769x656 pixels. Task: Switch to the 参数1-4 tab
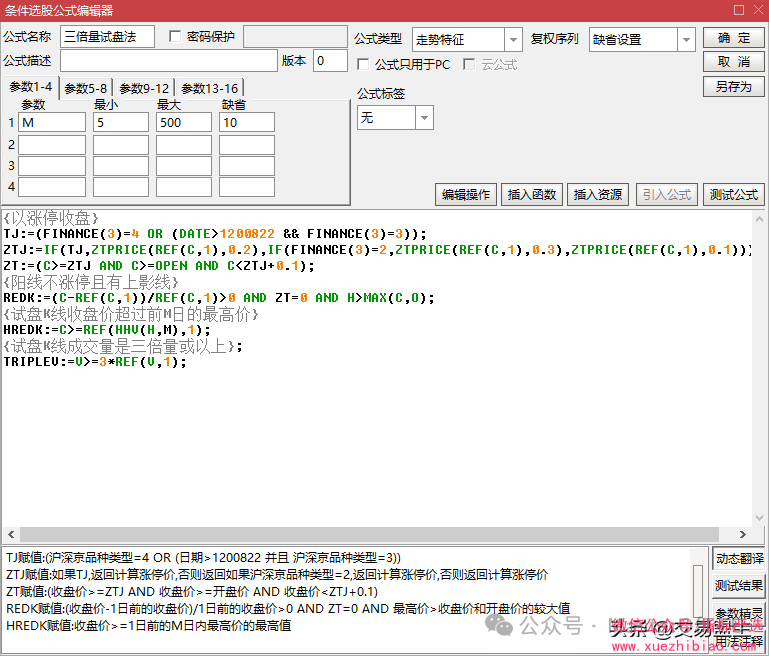click(x=30, y=87)
